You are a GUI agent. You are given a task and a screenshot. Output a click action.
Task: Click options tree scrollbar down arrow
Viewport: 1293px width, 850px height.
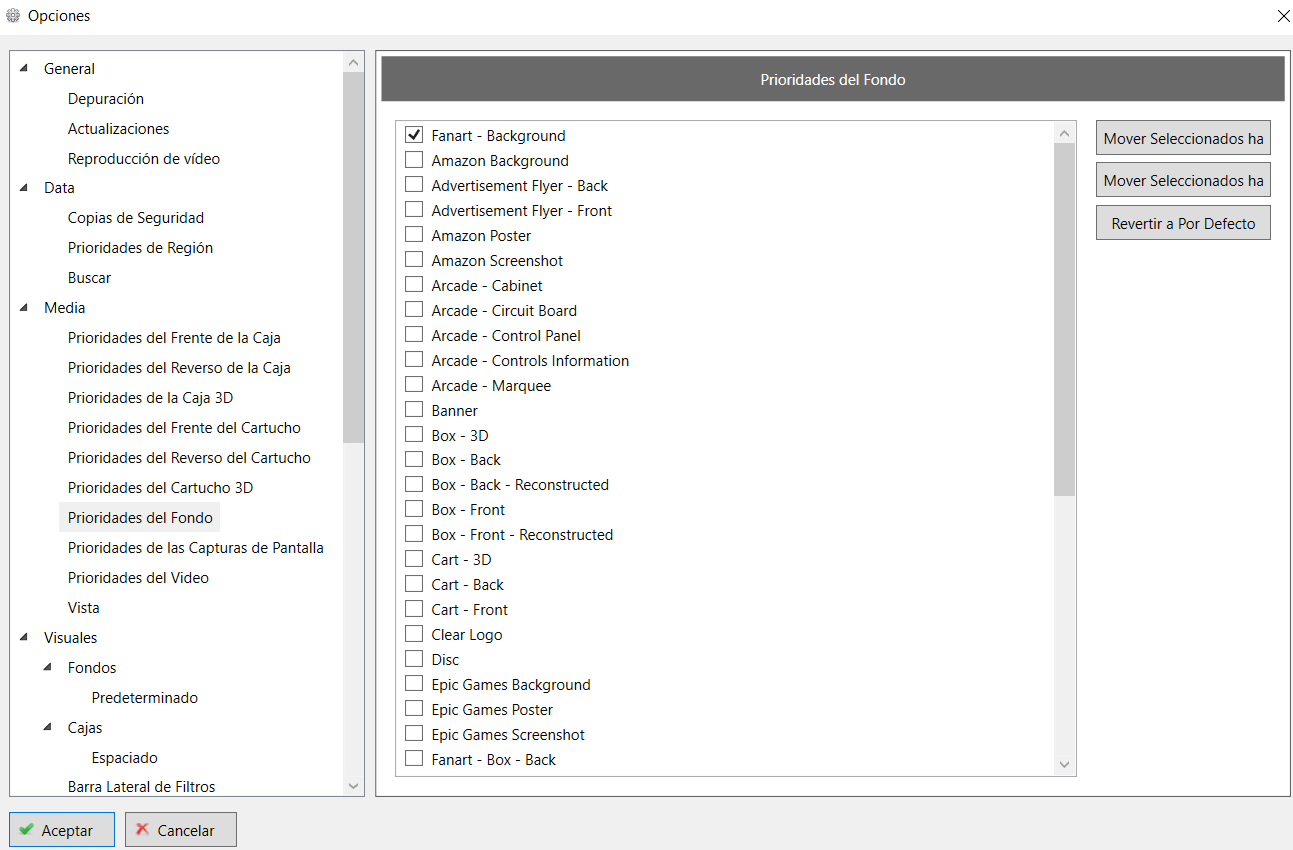(353, 786)
